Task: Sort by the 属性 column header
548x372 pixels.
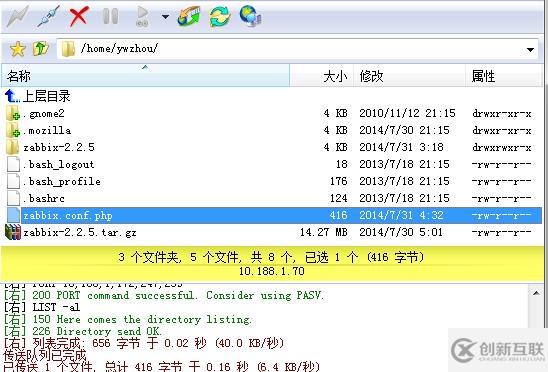Action: (504, 76)
